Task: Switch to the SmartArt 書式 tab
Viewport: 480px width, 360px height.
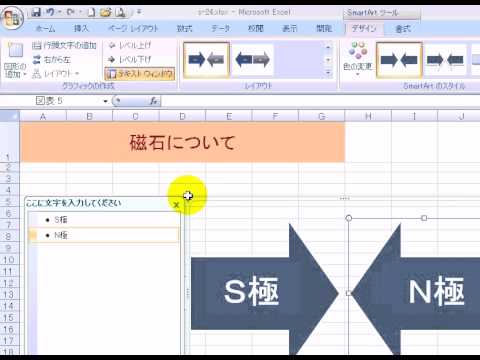Action: [403, 29]
